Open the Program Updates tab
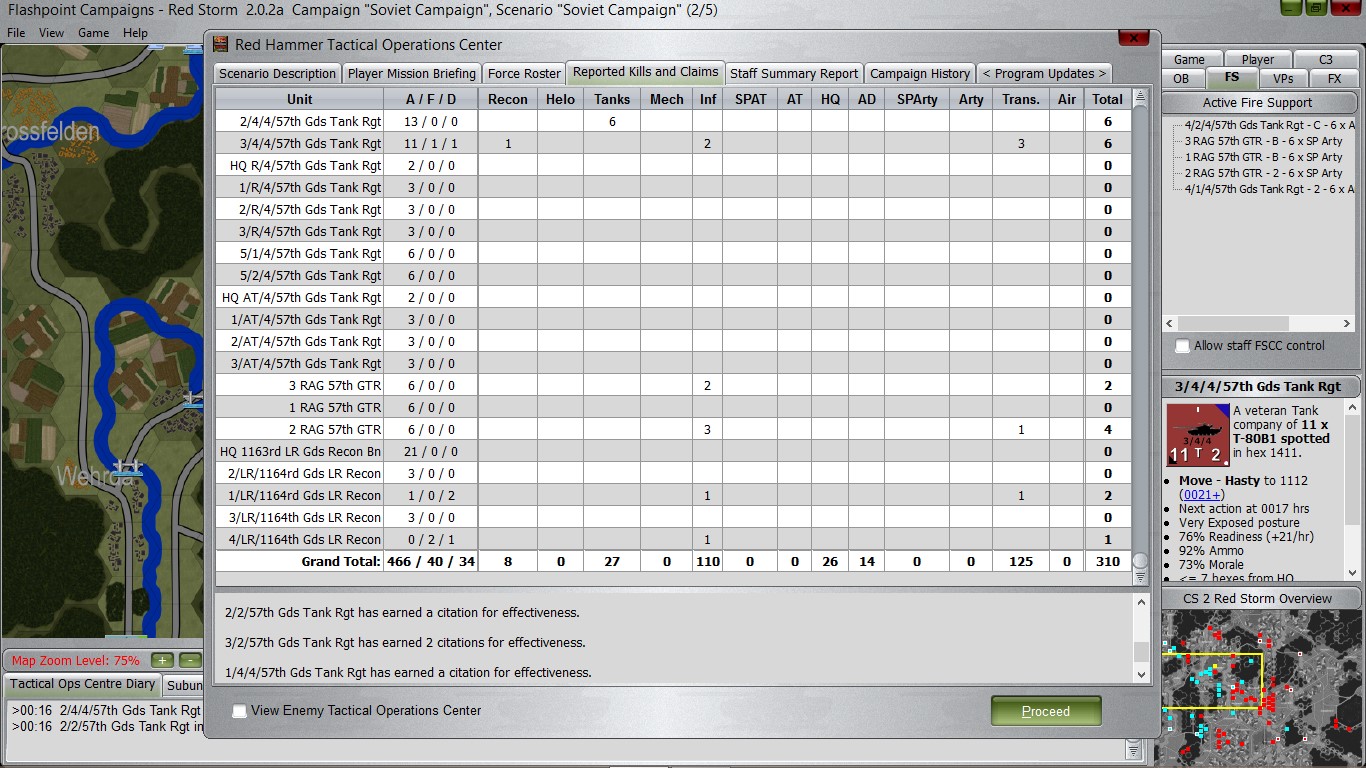 1044,73
